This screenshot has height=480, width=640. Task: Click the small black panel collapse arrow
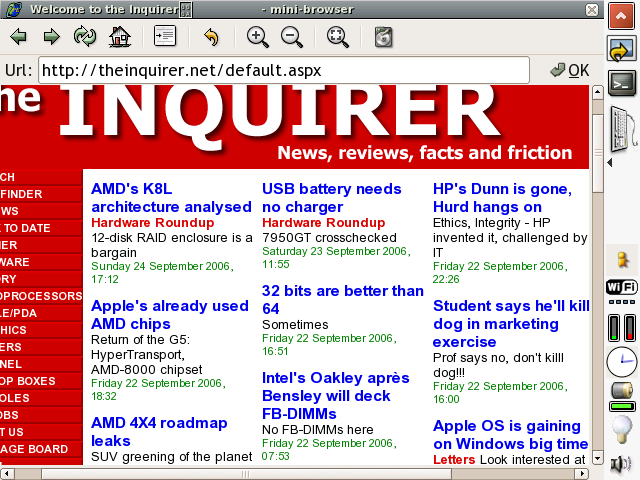click(610, 162)
